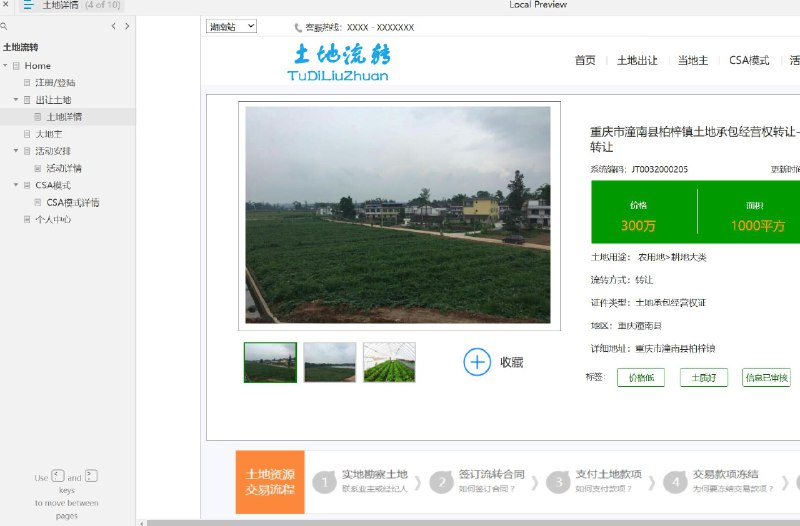Click the 信息已审核 tag button
This screenshot has width=800, height=526.
[x=766, y=378]
